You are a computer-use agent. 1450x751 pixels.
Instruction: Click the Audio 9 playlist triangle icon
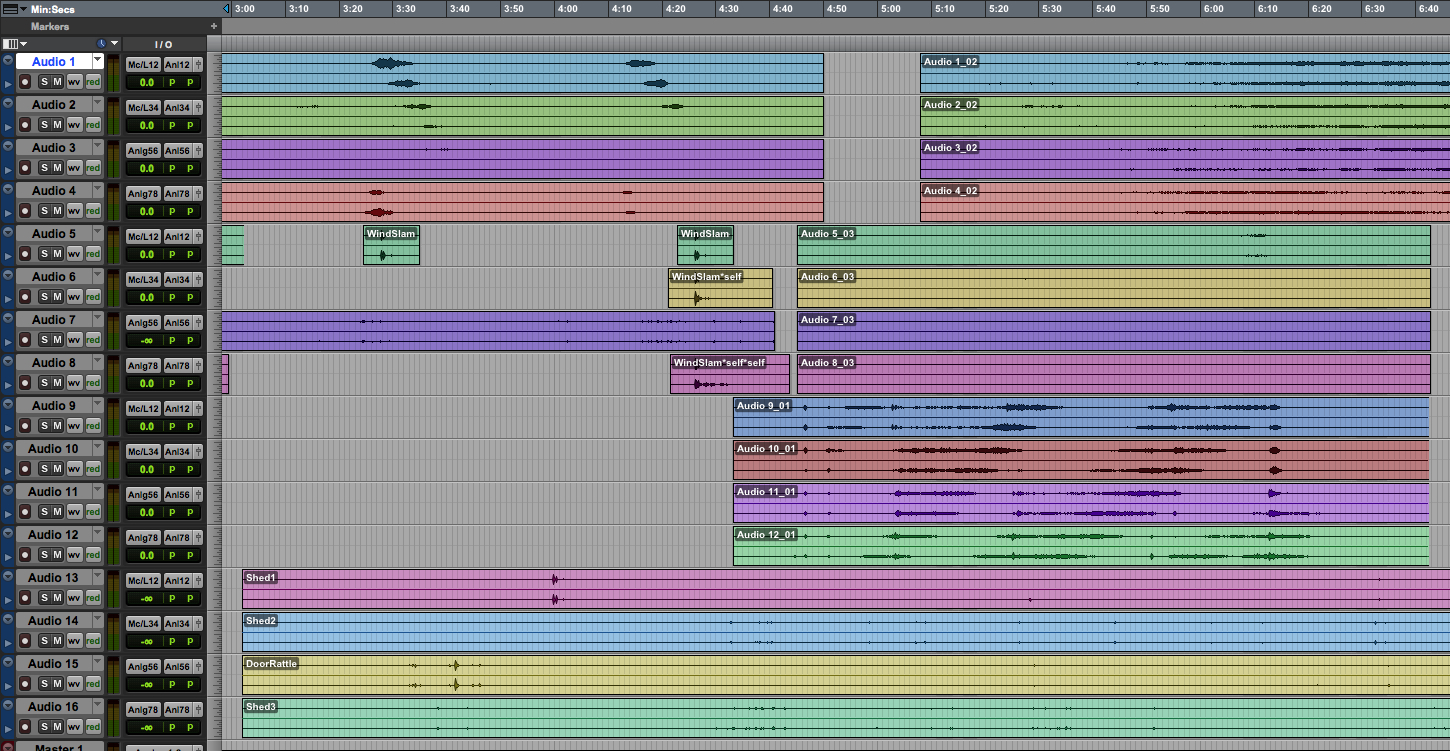pyautogui.click(x=9, y=426)
